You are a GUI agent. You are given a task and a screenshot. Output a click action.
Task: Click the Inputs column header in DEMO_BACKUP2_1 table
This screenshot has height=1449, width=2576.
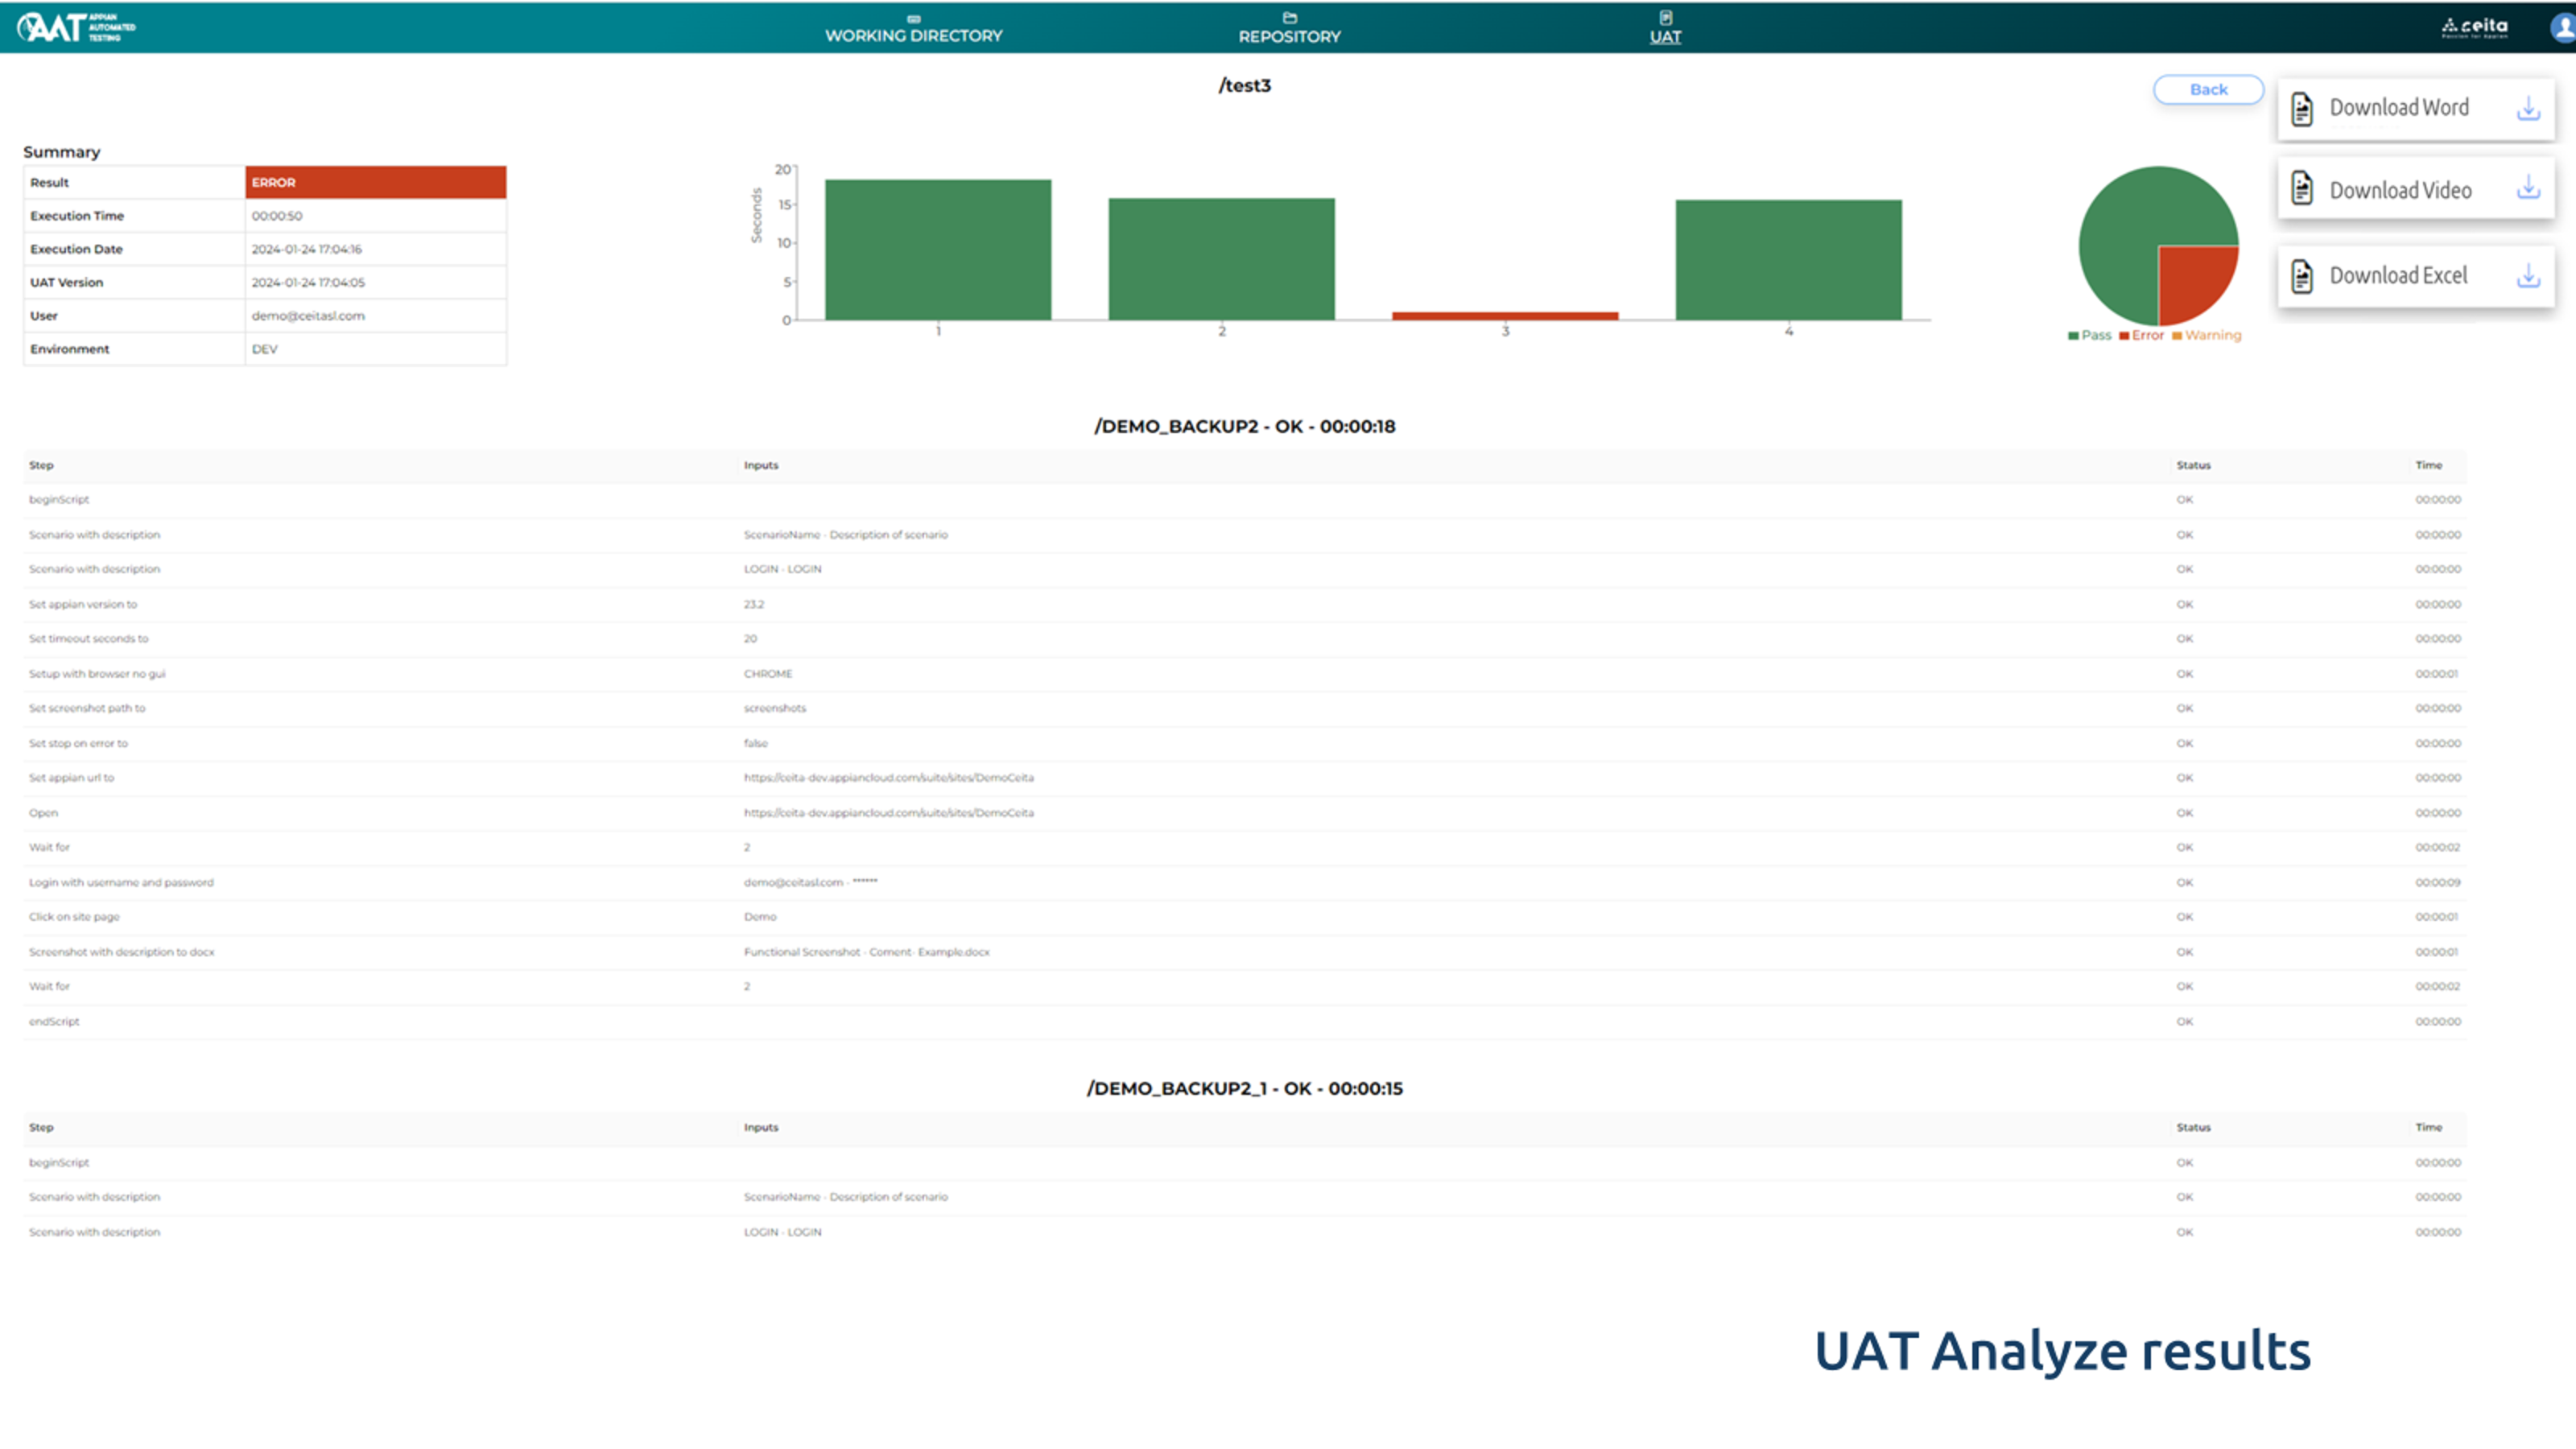760,1127
